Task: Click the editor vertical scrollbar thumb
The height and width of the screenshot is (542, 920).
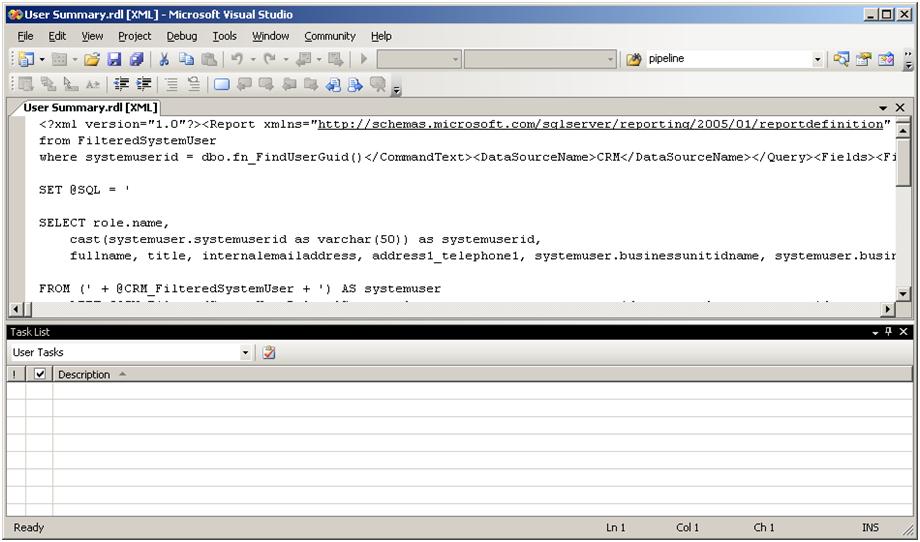Action: pos(902,162)
